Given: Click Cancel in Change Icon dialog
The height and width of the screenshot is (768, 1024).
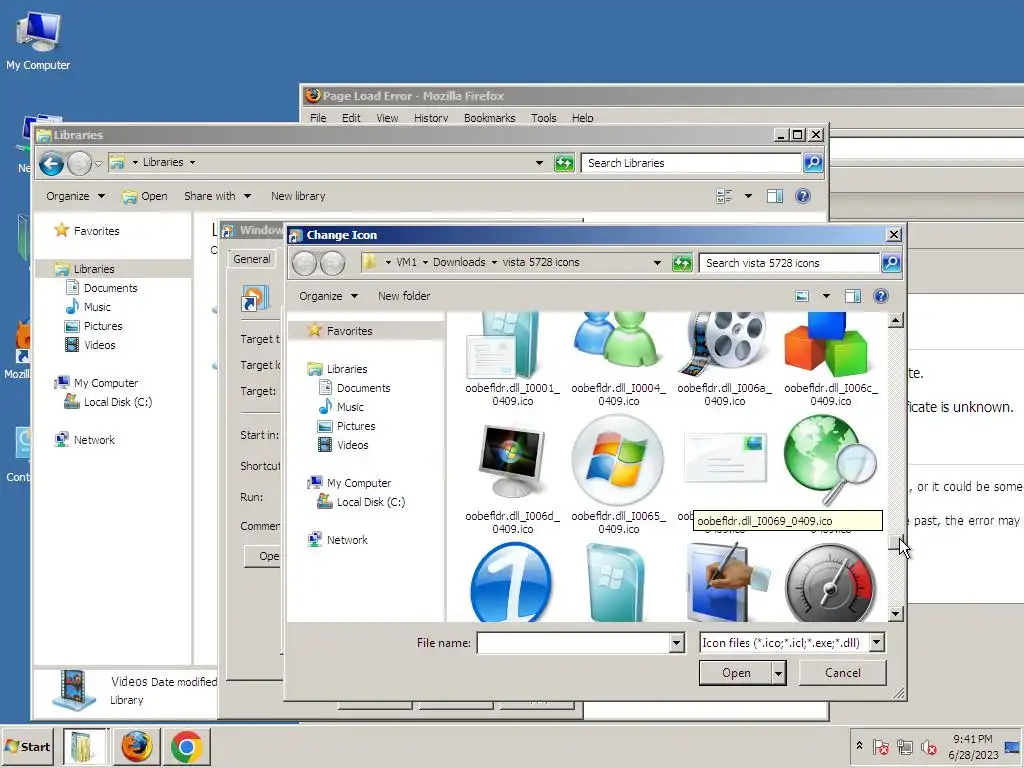Looking at the screenshot, I should point(842,673).
